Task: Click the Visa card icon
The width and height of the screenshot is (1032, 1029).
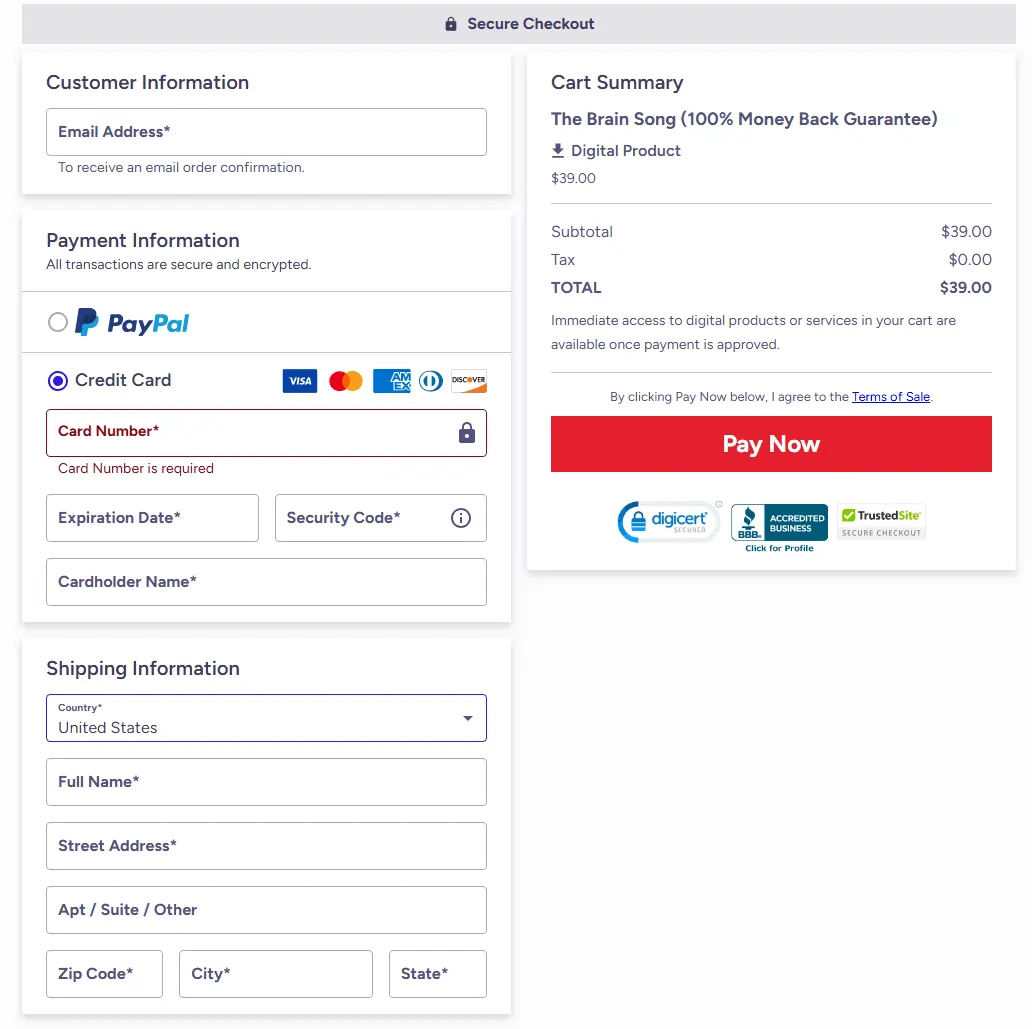Action: pos(300,381)
